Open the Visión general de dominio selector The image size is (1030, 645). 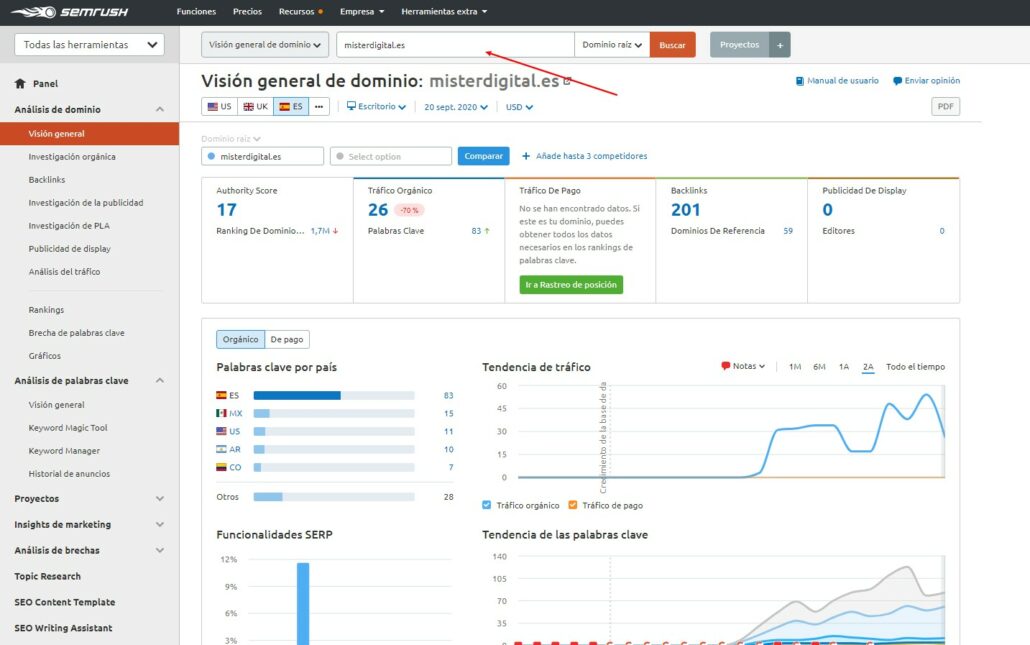click(264, 44)
